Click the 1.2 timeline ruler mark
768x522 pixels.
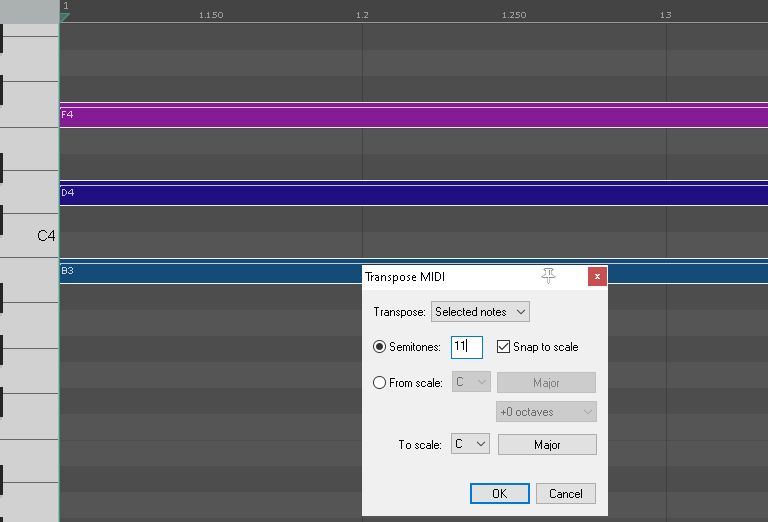pyautogui.click(x=362, y=15)
